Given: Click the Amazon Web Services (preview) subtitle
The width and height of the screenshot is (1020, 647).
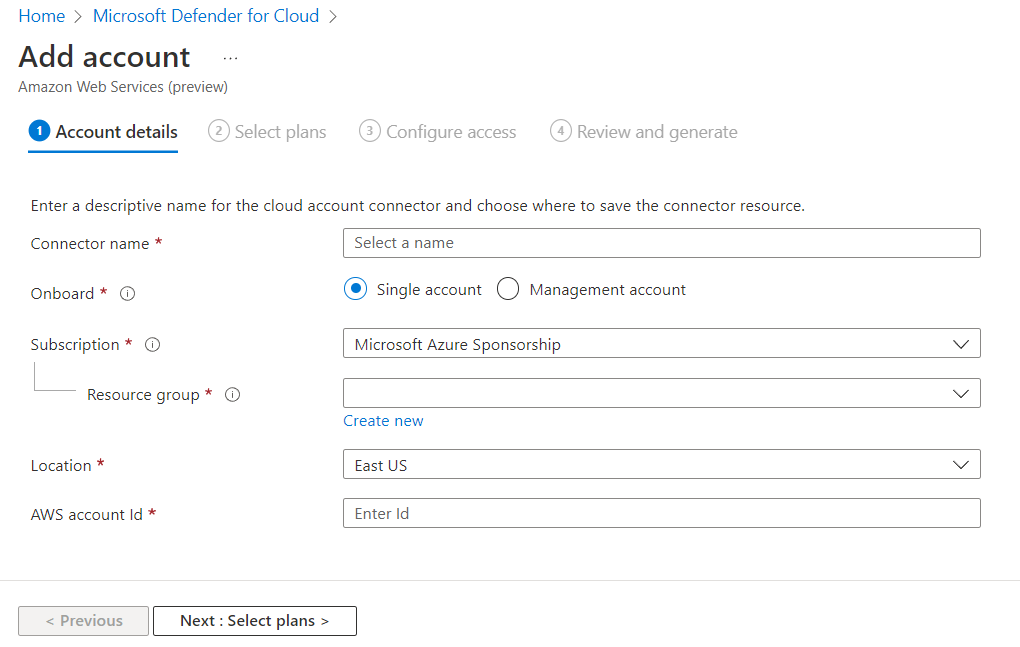Looking at the screenshot, I should [x=123, y=87].
